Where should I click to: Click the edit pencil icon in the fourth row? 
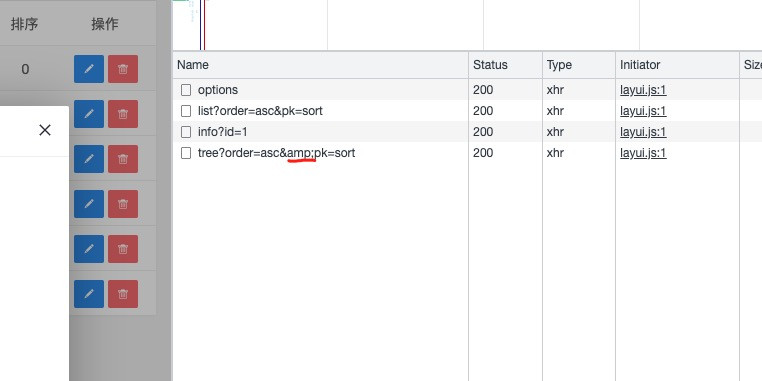pyautogui.click(x=89, y=204)
